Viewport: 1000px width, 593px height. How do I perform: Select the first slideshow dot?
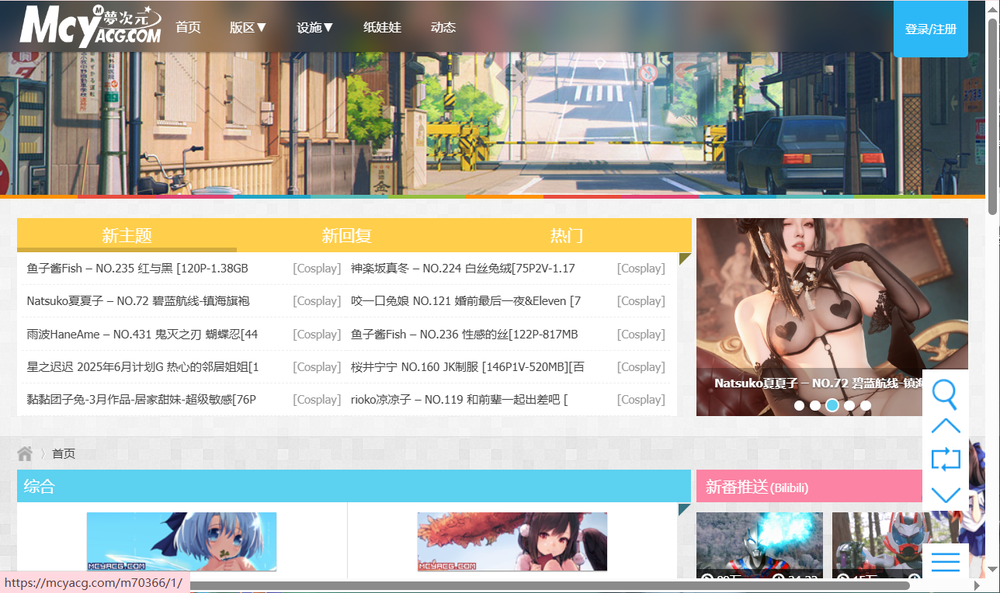799,406
